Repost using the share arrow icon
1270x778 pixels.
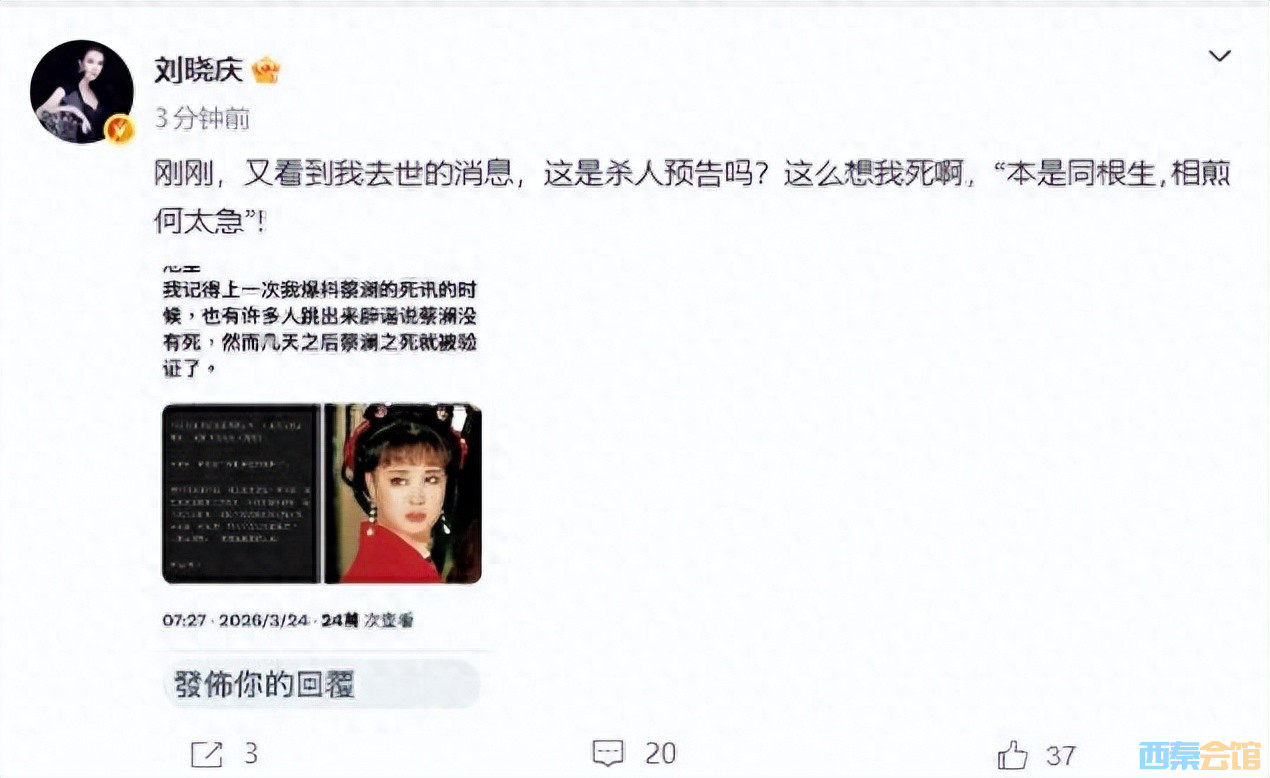click(206, 753)
